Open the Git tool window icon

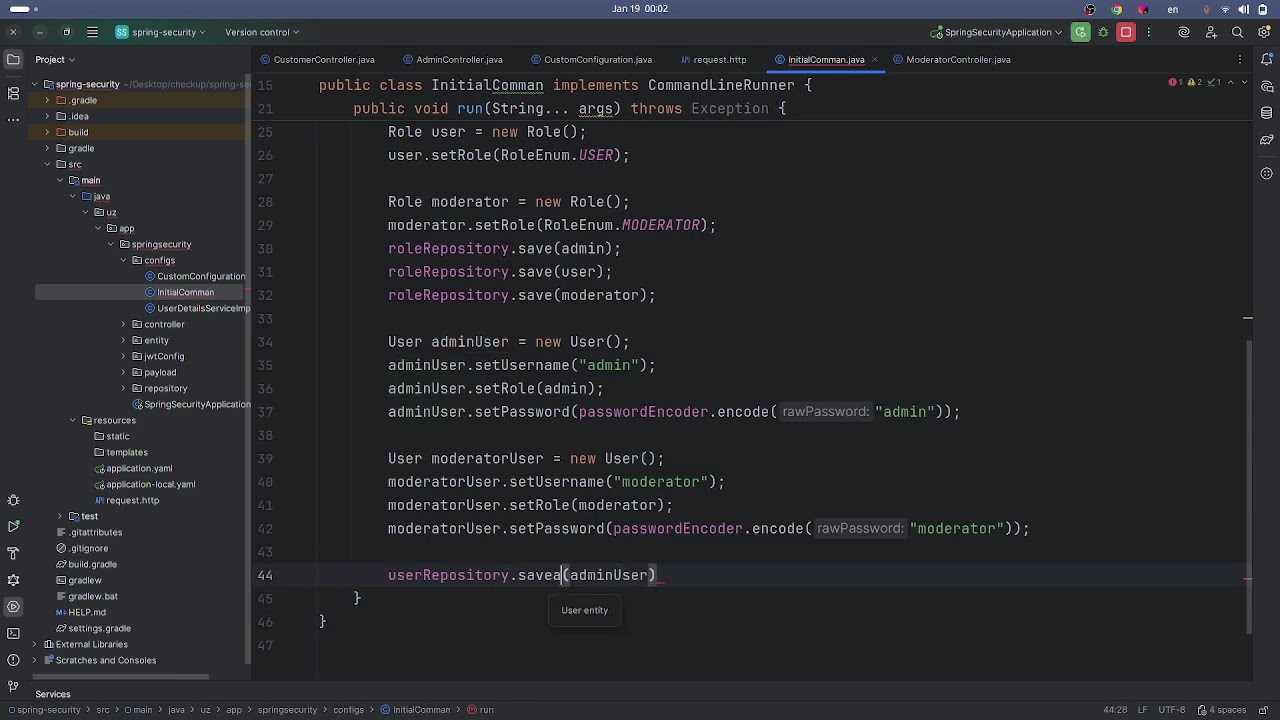click(x=13, y=686)
